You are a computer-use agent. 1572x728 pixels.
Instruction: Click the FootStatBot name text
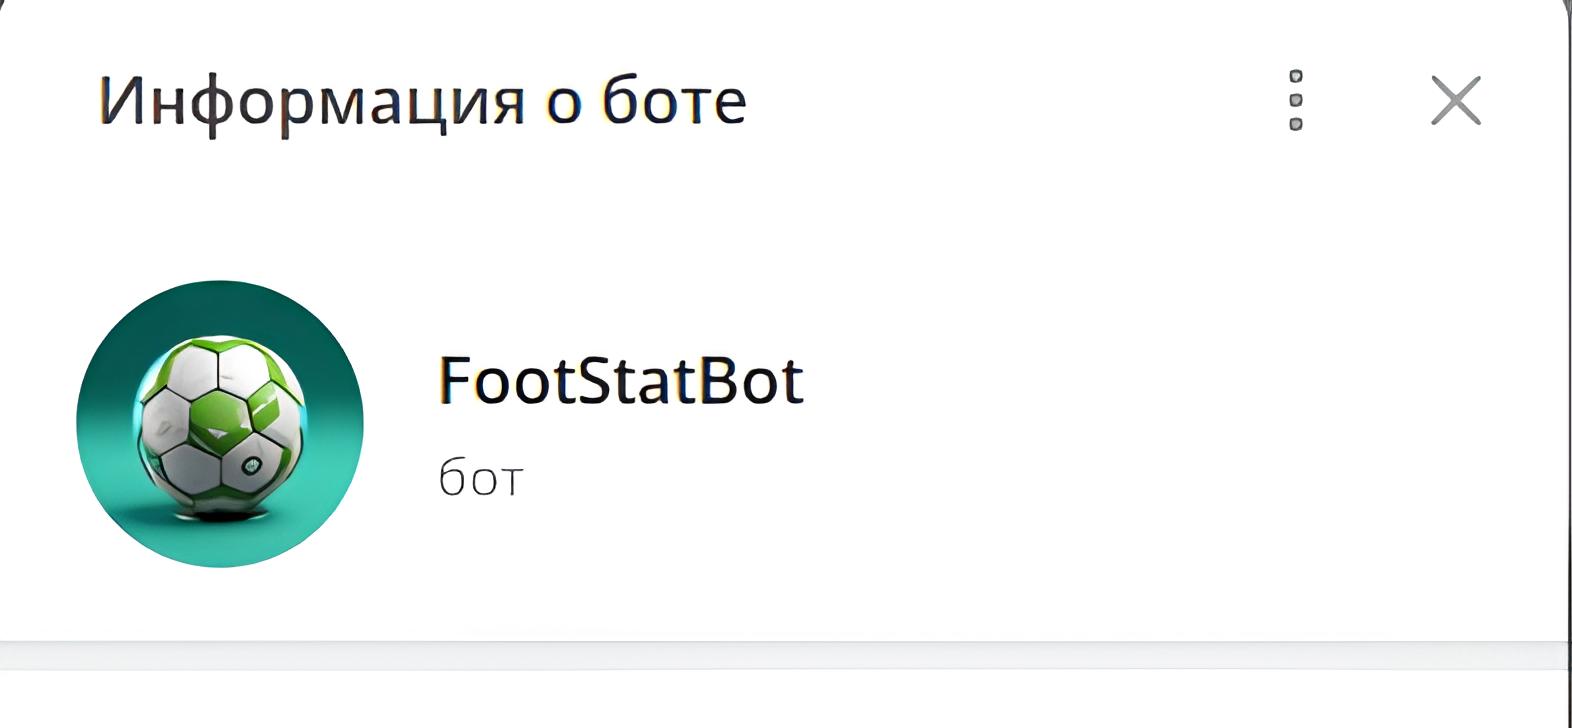(621, 380)
